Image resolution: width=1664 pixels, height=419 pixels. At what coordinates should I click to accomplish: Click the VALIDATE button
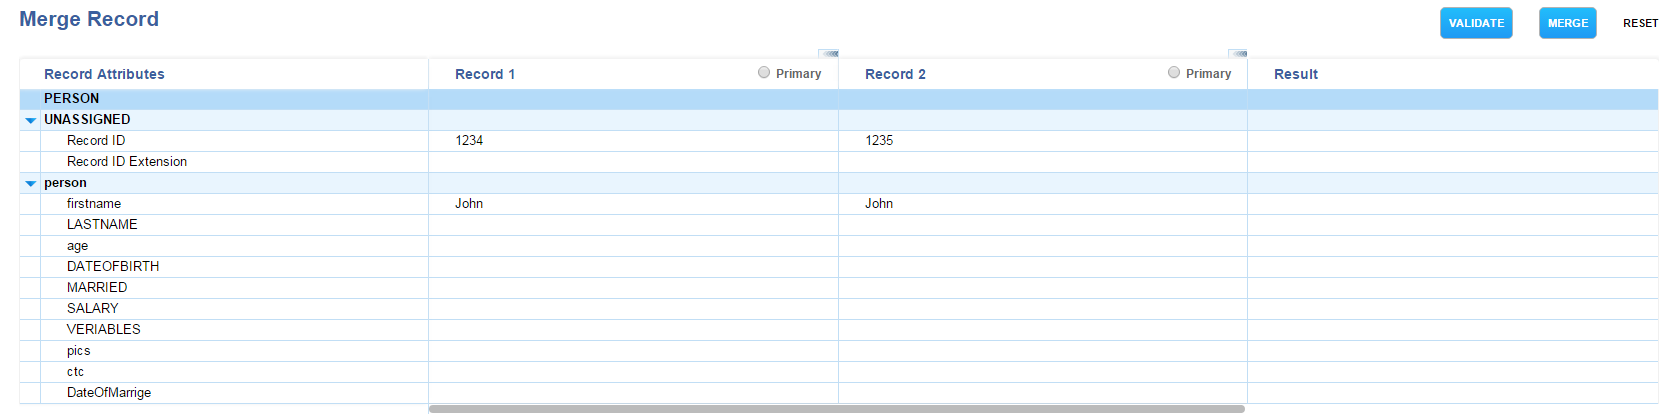1476,23
